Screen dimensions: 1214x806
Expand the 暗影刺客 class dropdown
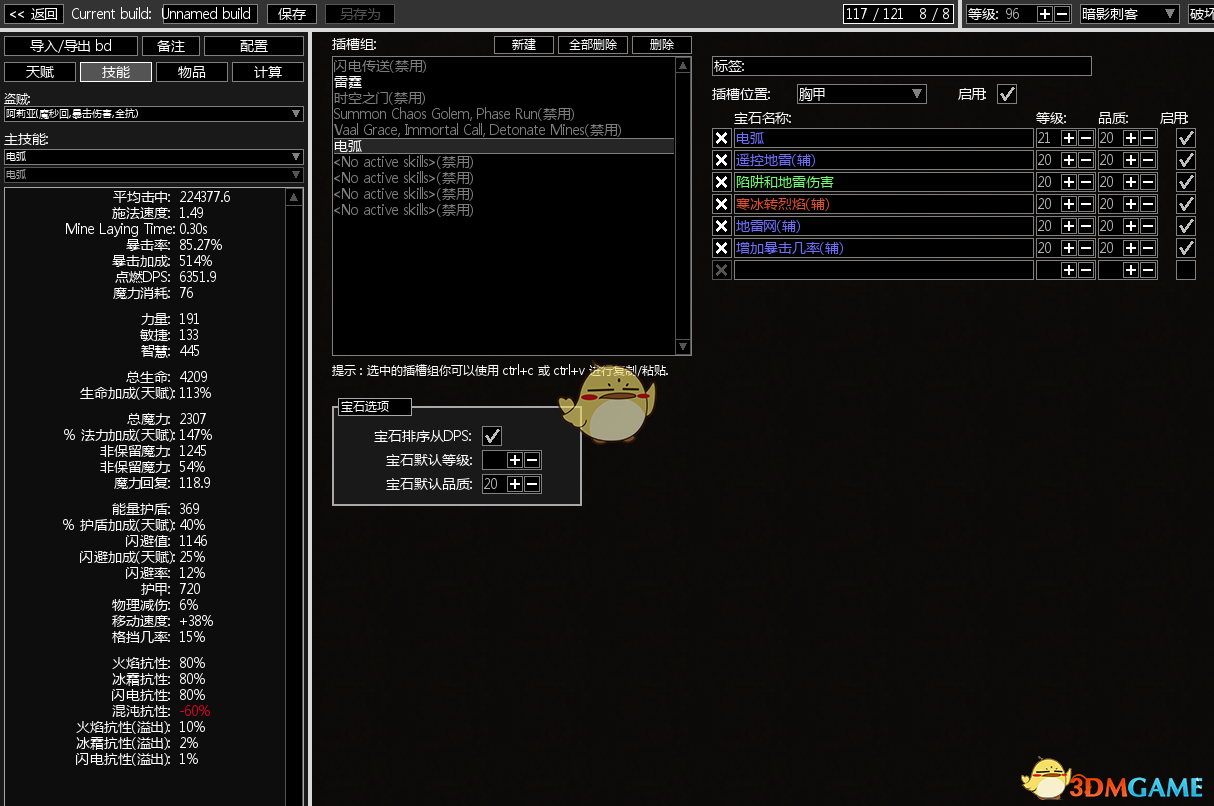[x=1129, y=14]
